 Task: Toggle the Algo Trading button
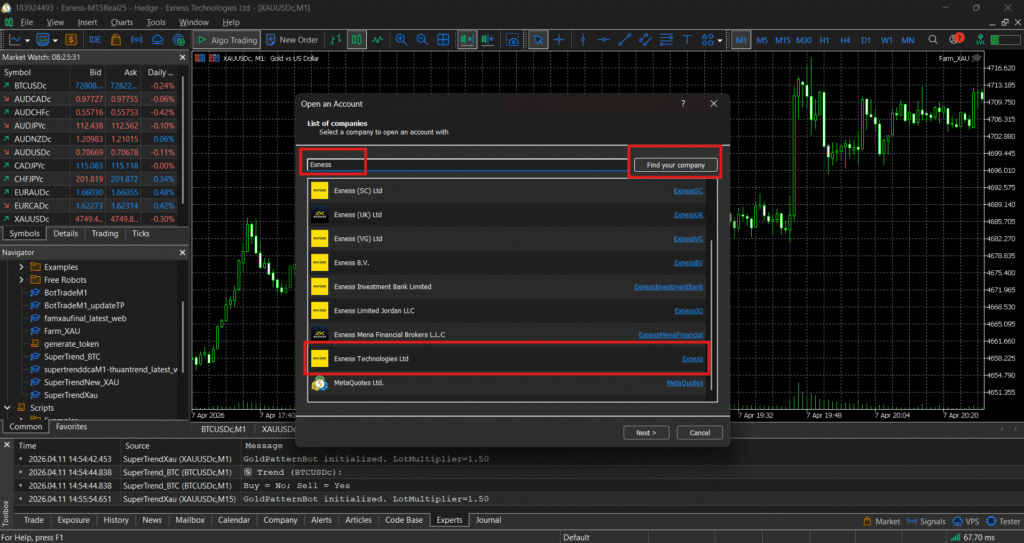click(226, 40)
